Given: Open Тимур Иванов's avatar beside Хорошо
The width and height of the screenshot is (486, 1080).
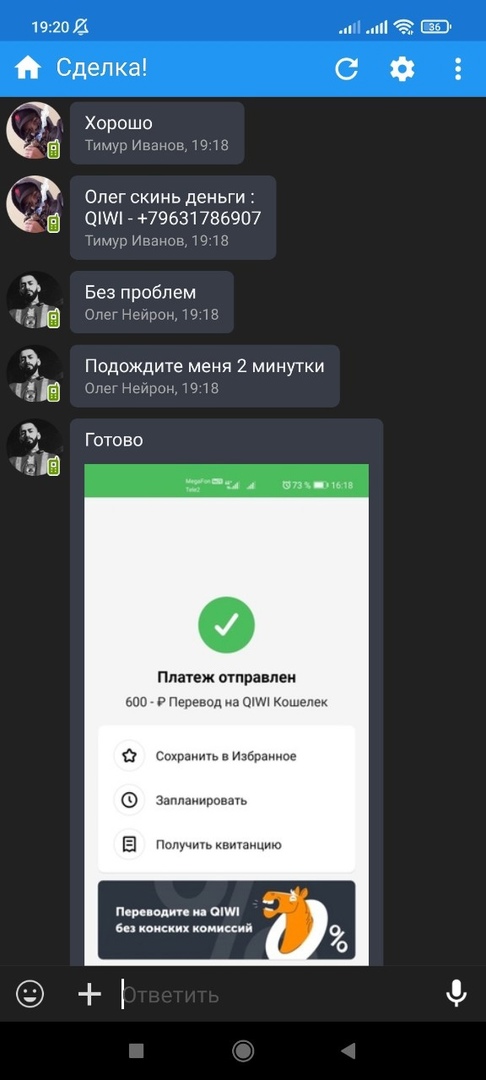Looking at the screenshot, I should coord(34,131).
